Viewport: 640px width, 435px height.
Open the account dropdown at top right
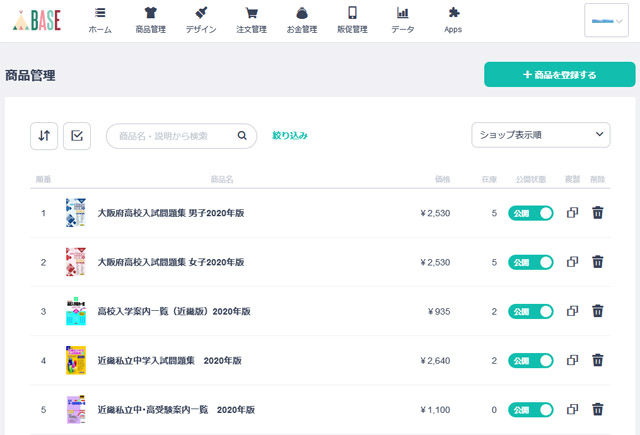(606, 20)
